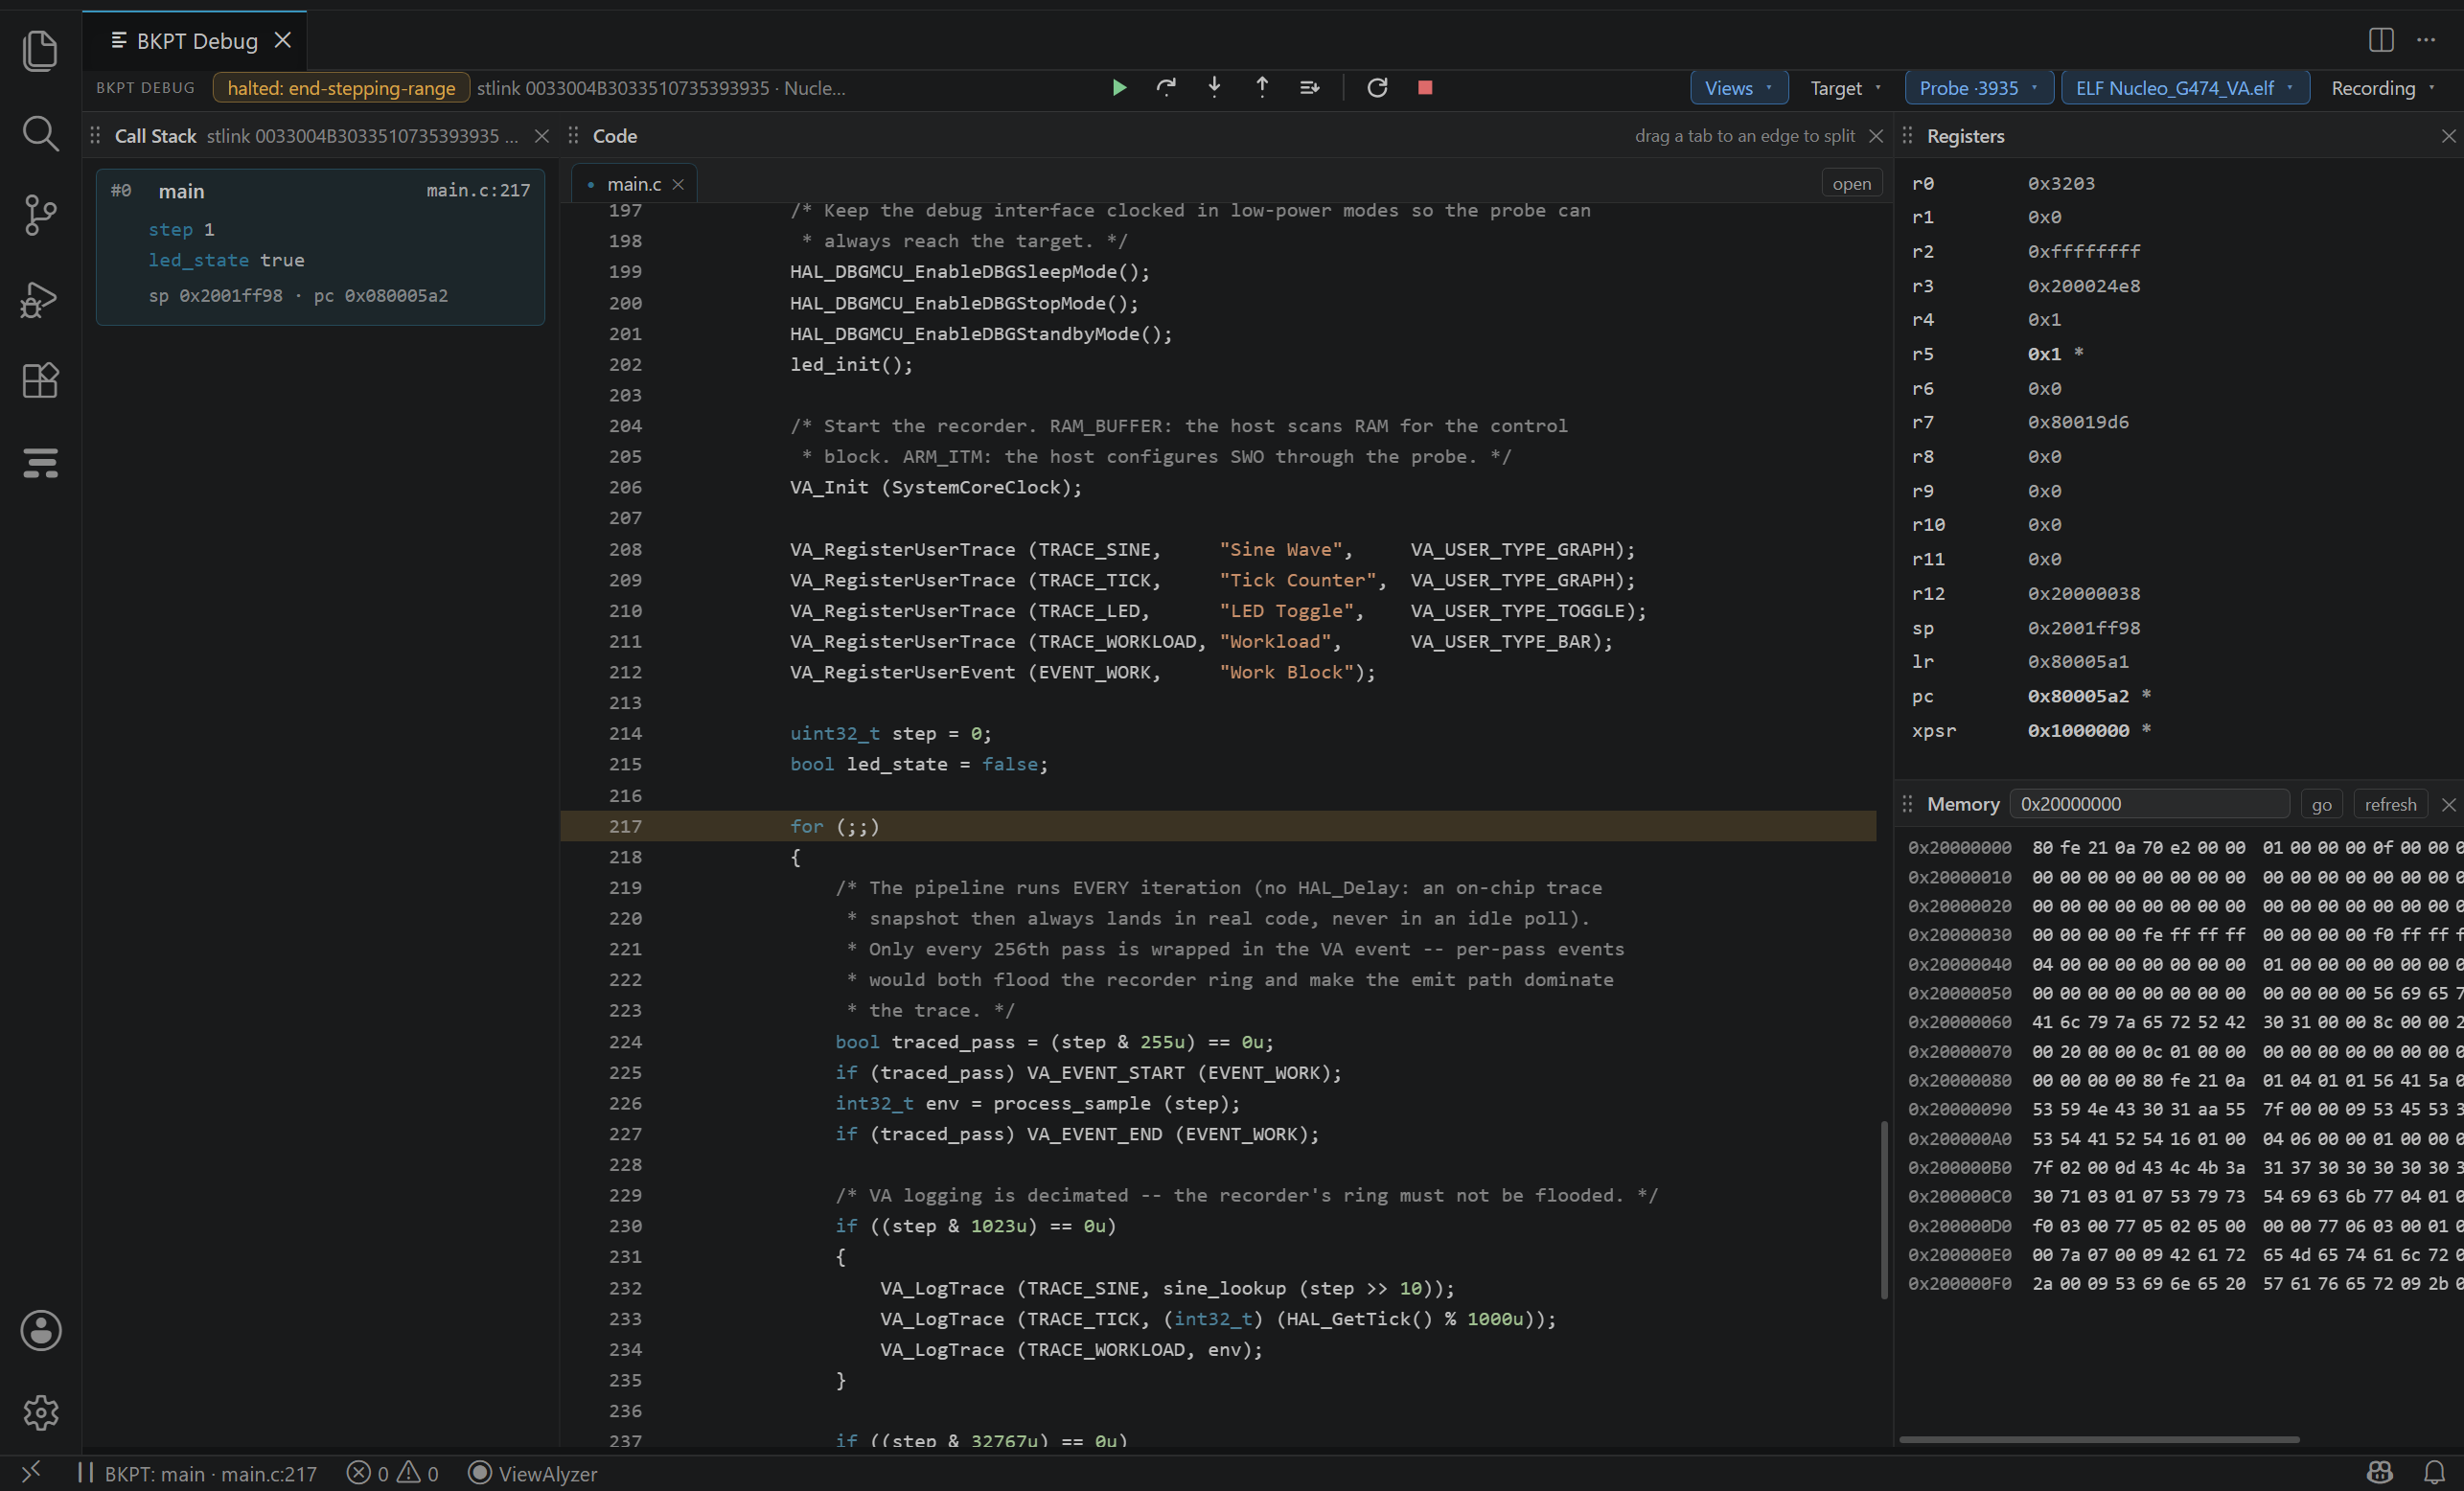Screen dimensions: 2464x1491
Task: Click the remote window icon in status bar
Action: [31, 1473]
